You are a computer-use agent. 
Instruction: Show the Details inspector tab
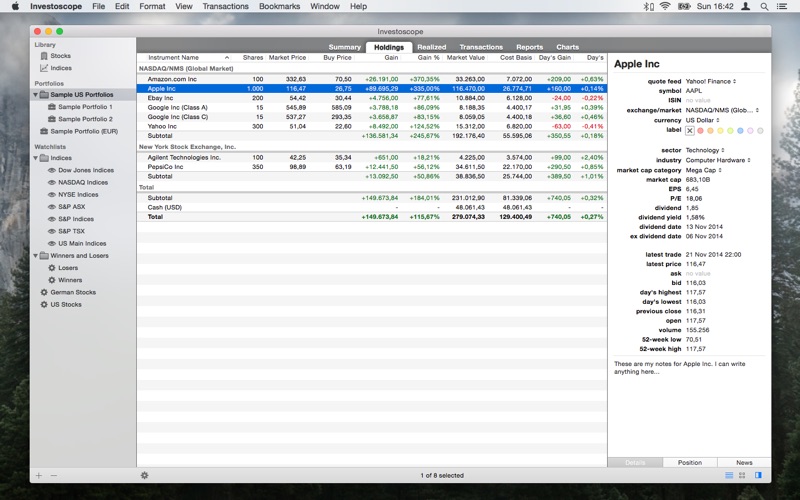[635, 462]
